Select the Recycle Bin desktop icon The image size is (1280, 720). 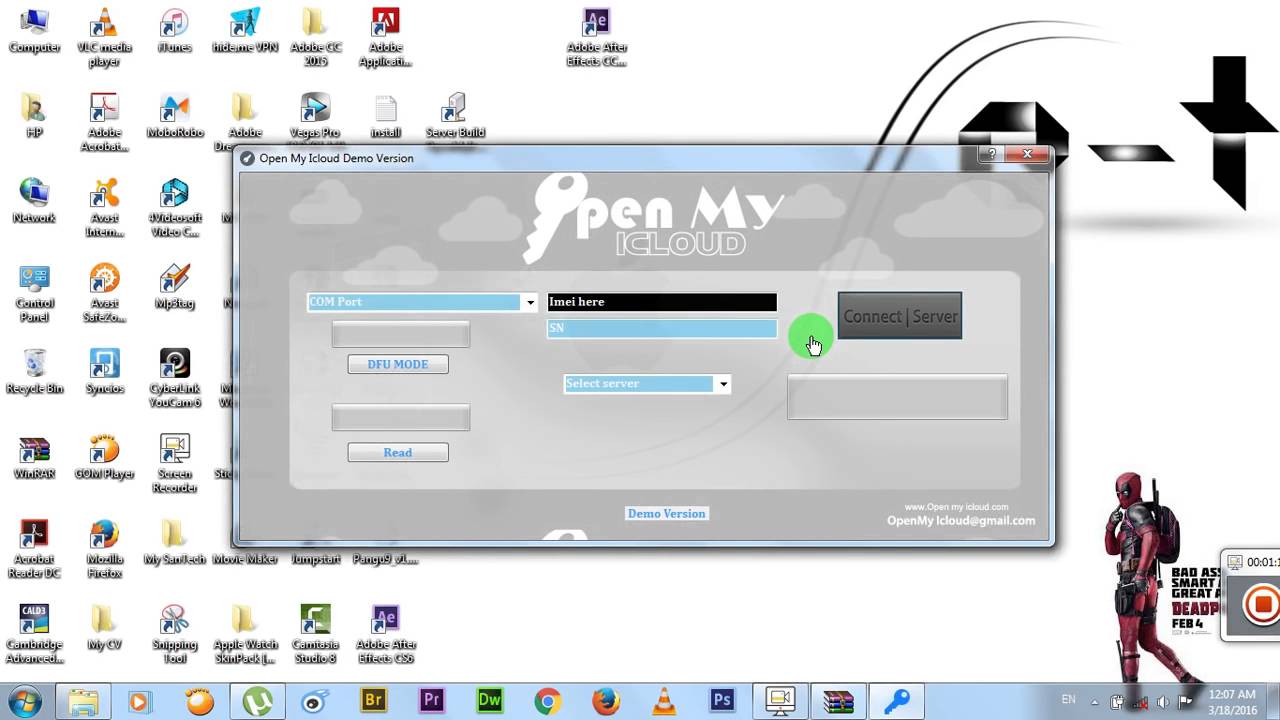(x=34, y=371)
